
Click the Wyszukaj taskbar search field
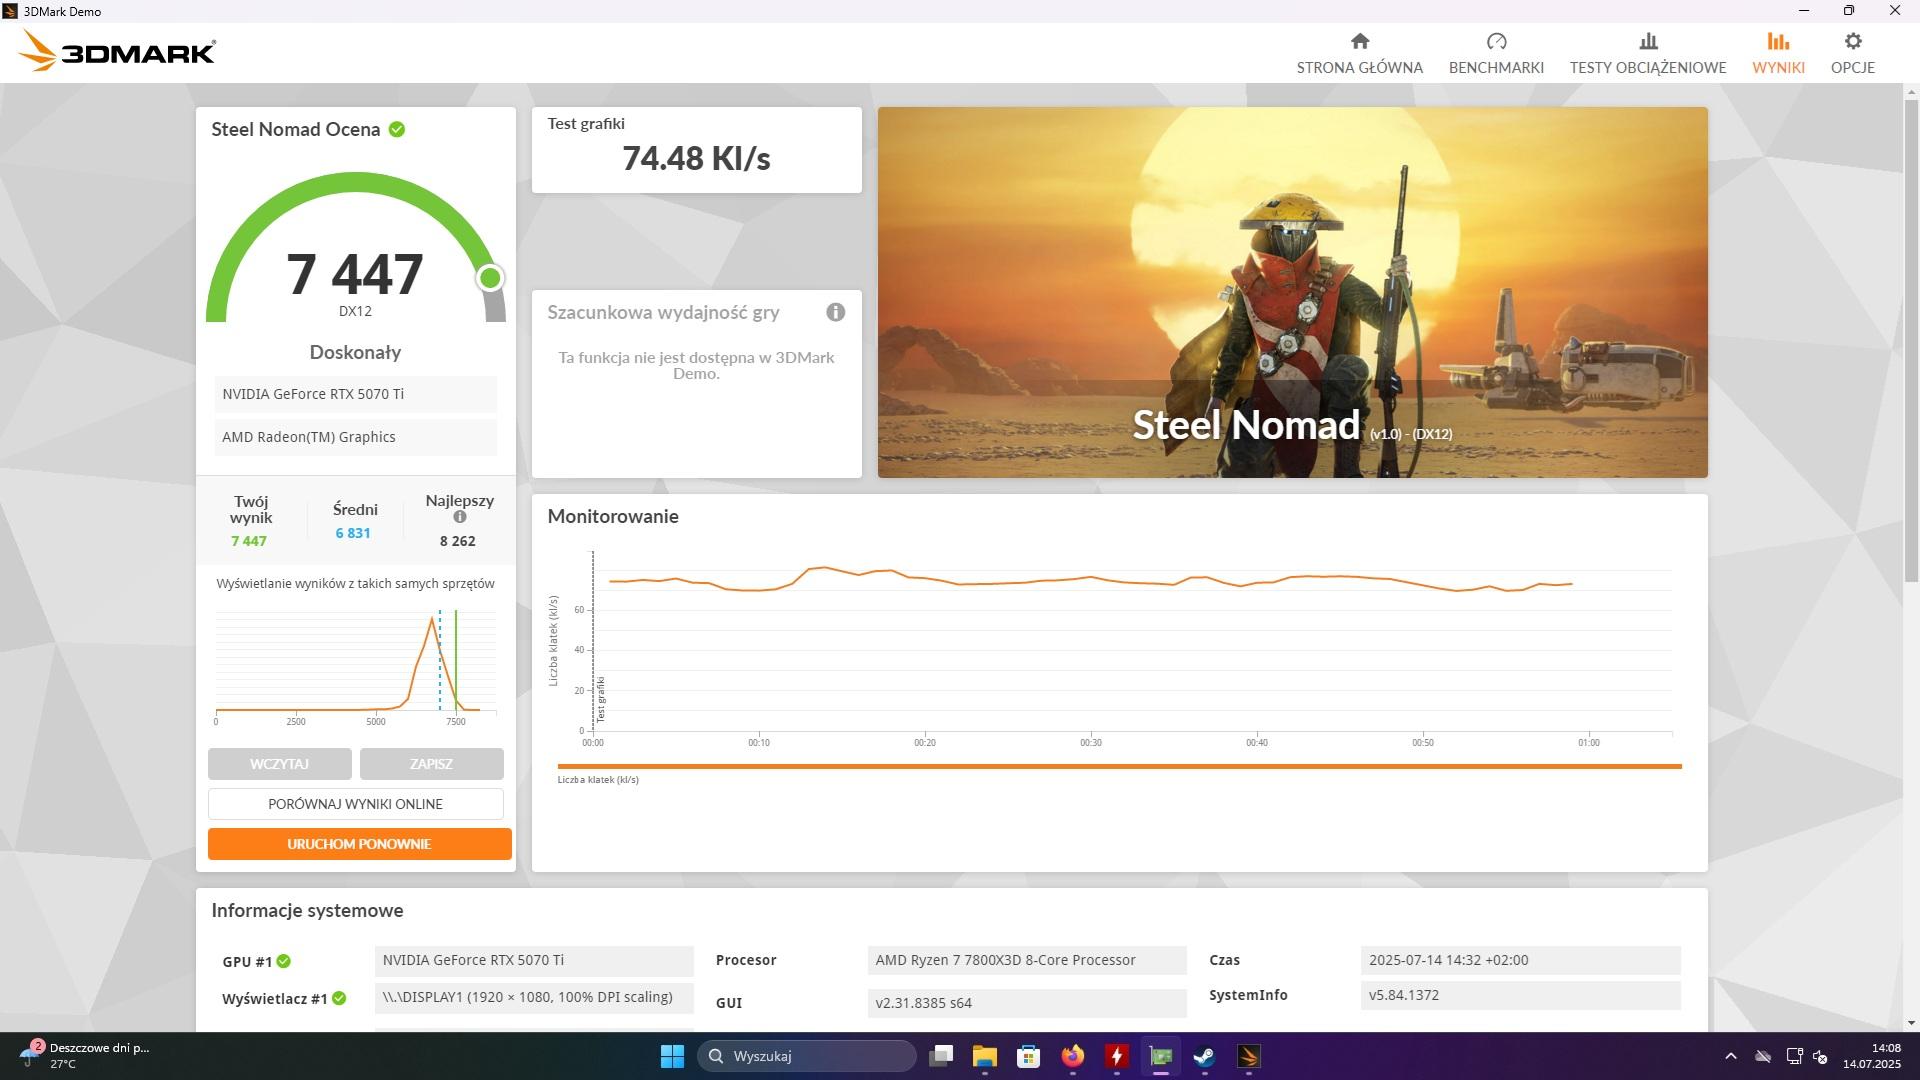click(x=806, y=1056)
